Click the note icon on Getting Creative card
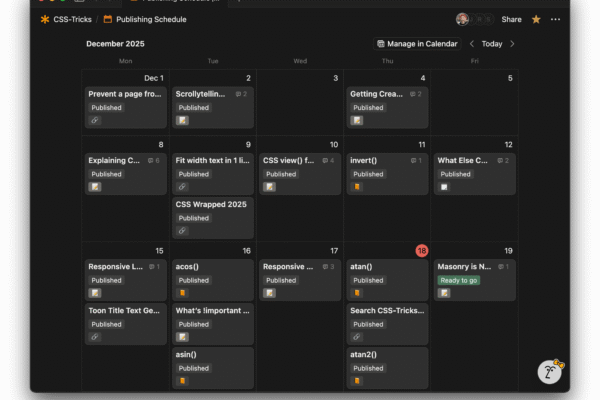 click(x=357, y=120)
